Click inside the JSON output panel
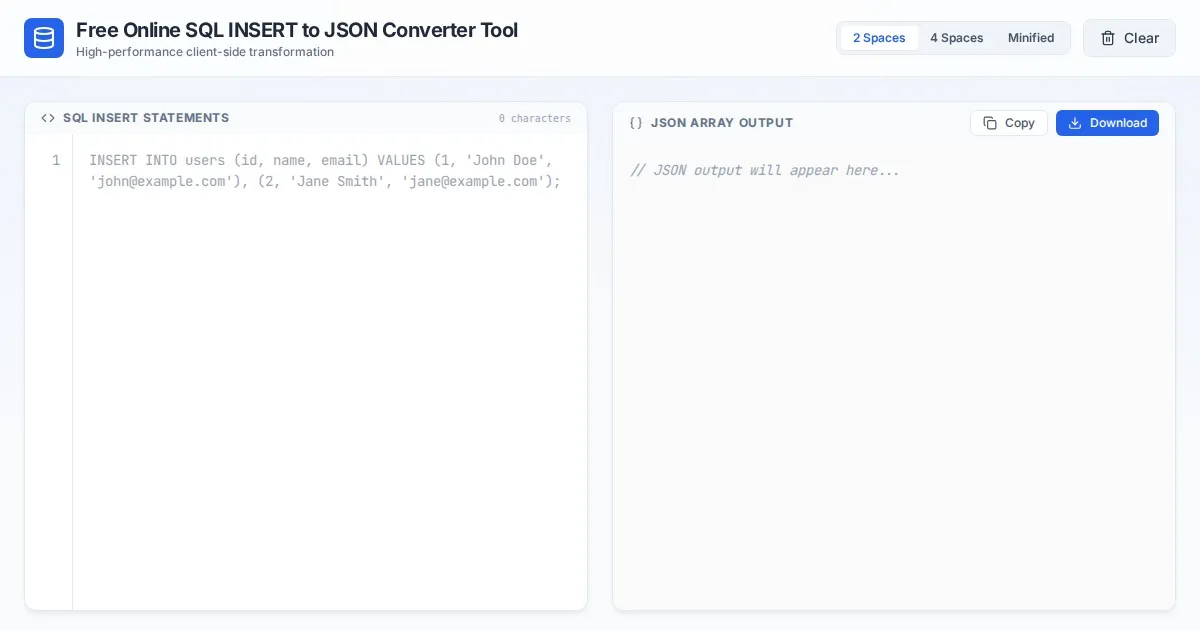The height and width of the screenshot is (630, 1200). point(893,380)
